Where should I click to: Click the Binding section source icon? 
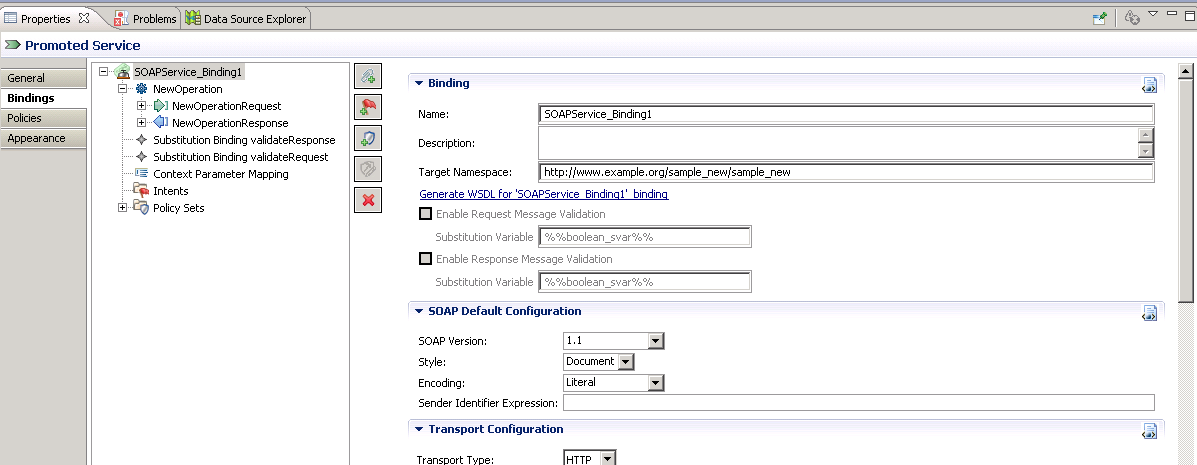[1150, 85]
